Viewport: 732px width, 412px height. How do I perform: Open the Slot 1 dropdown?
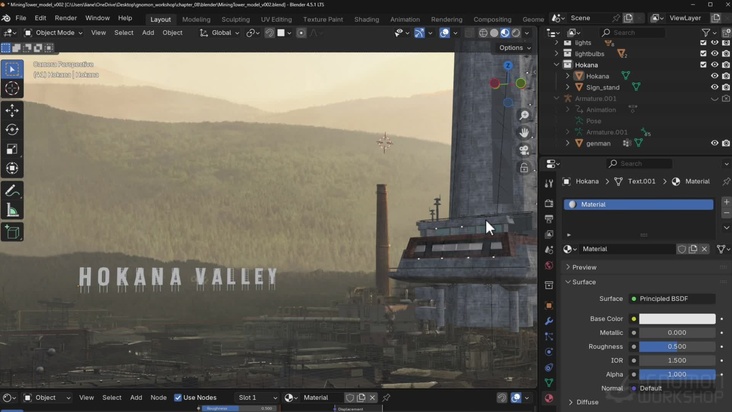(257, 398)
